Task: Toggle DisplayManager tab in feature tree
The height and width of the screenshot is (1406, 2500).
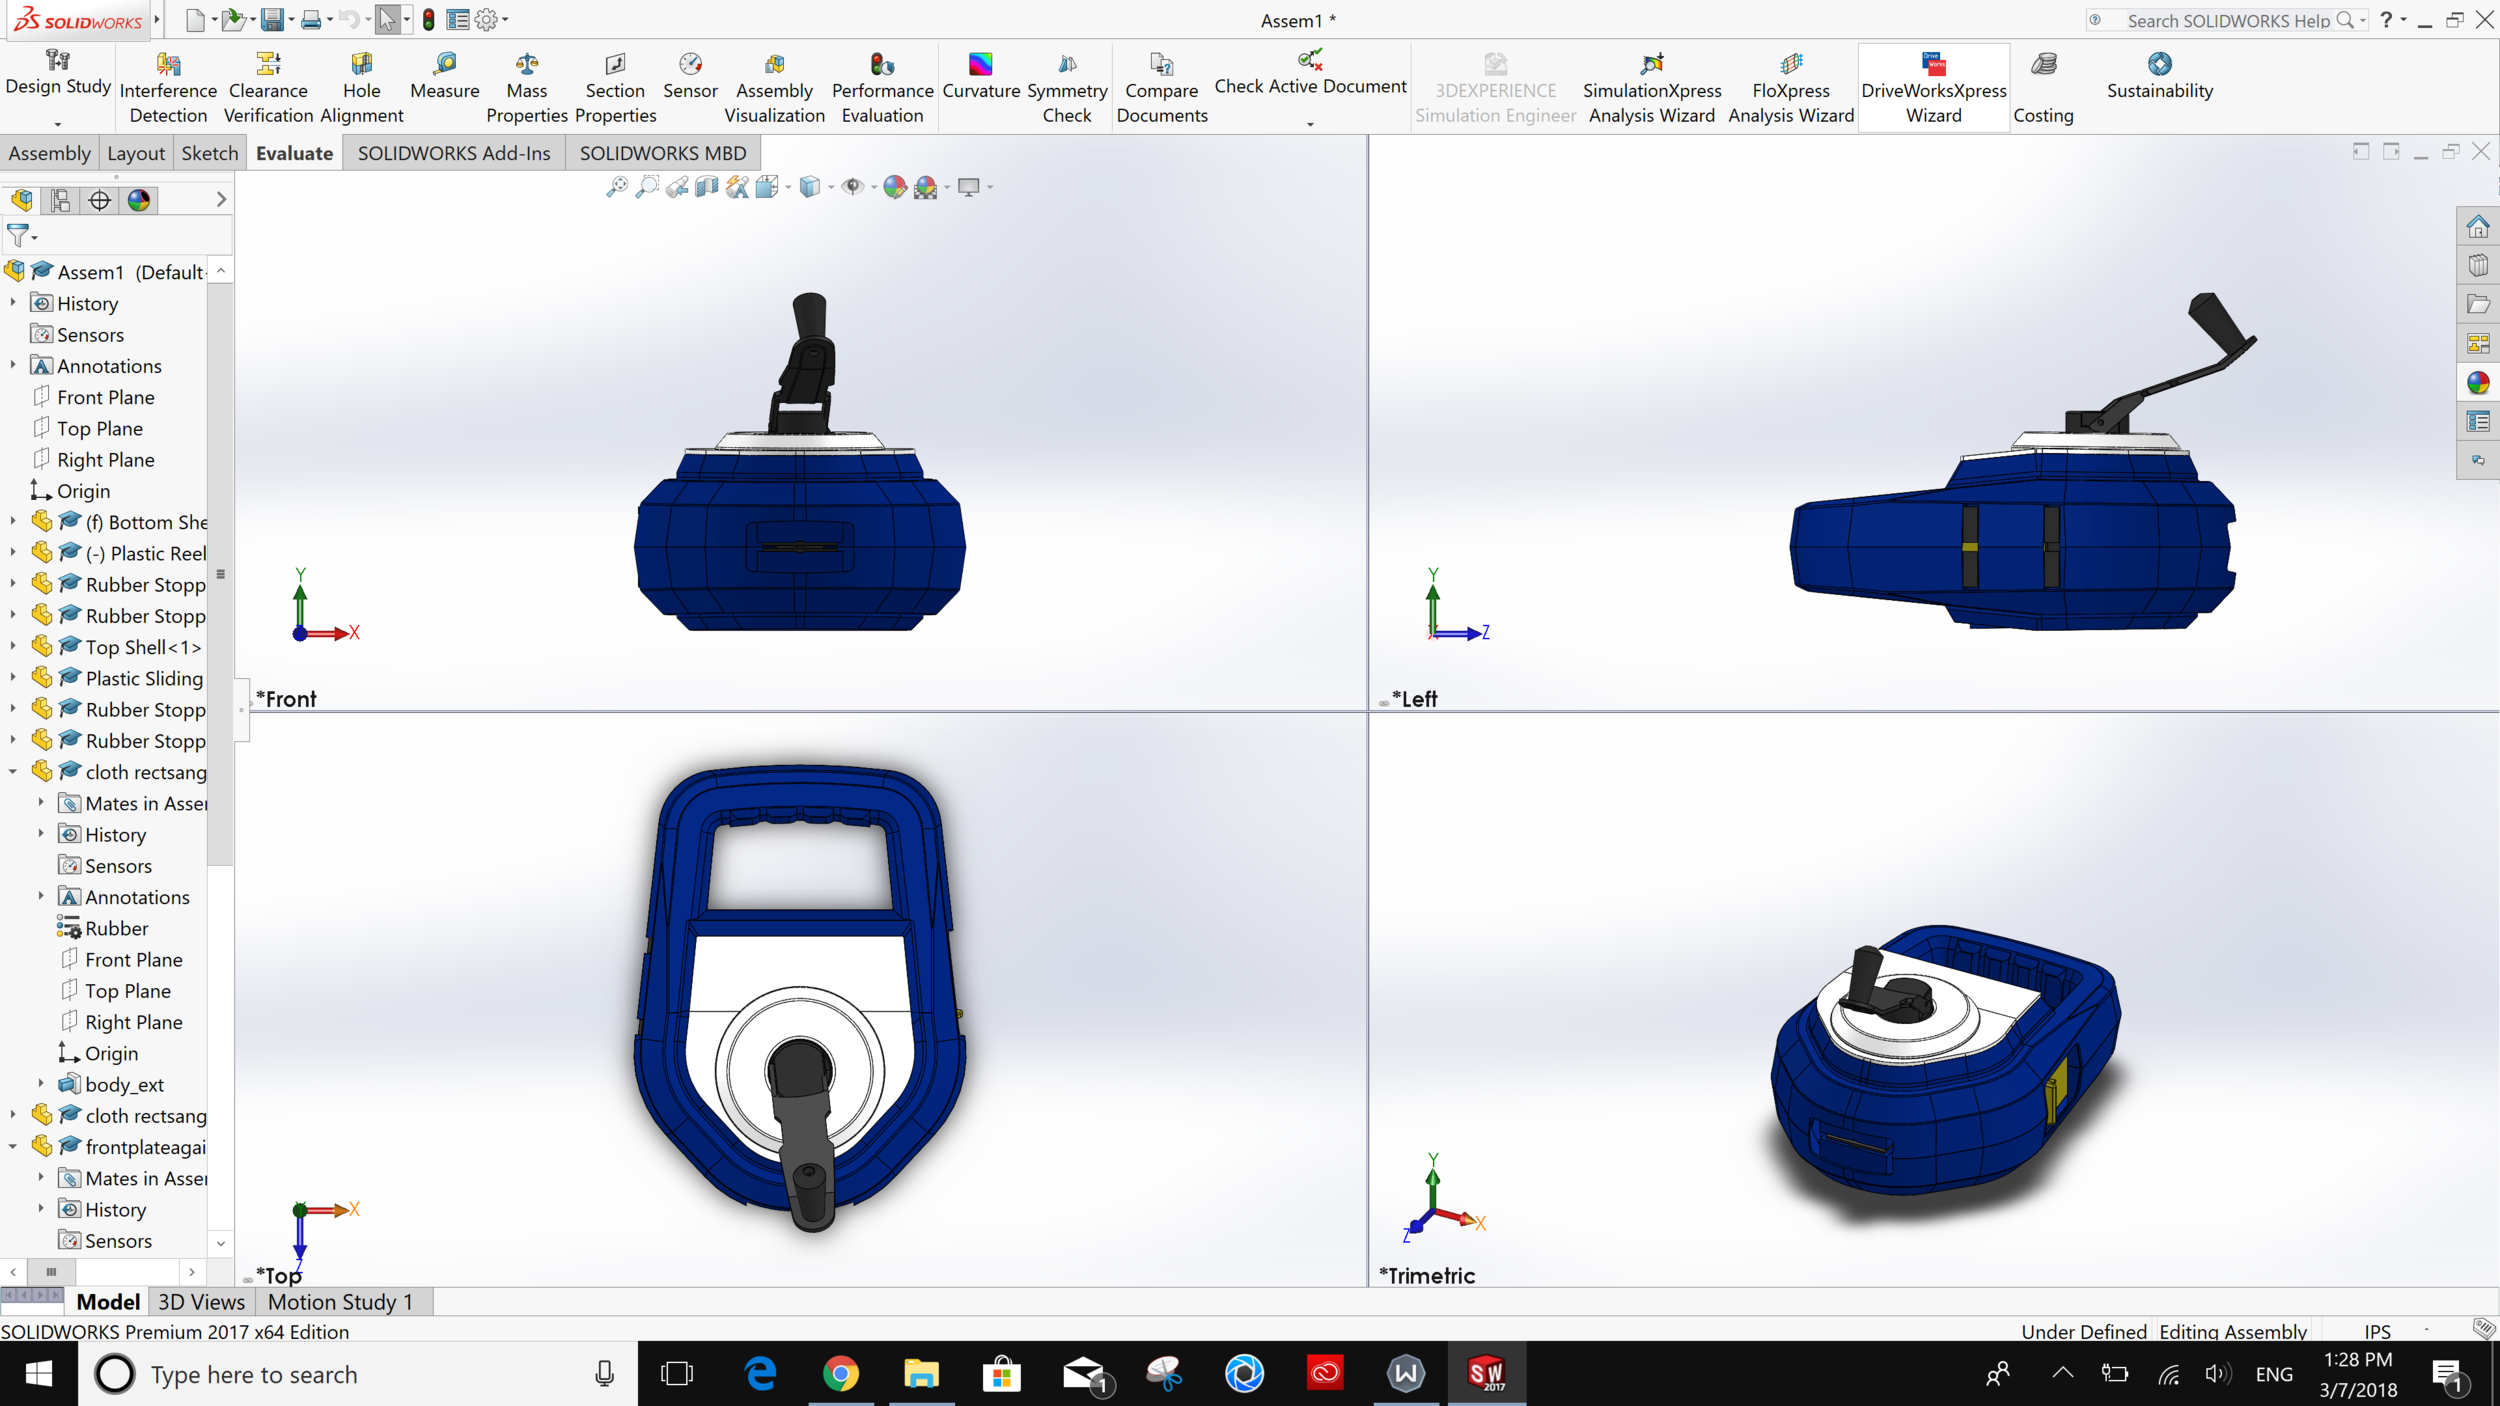Action: (139, 201)
